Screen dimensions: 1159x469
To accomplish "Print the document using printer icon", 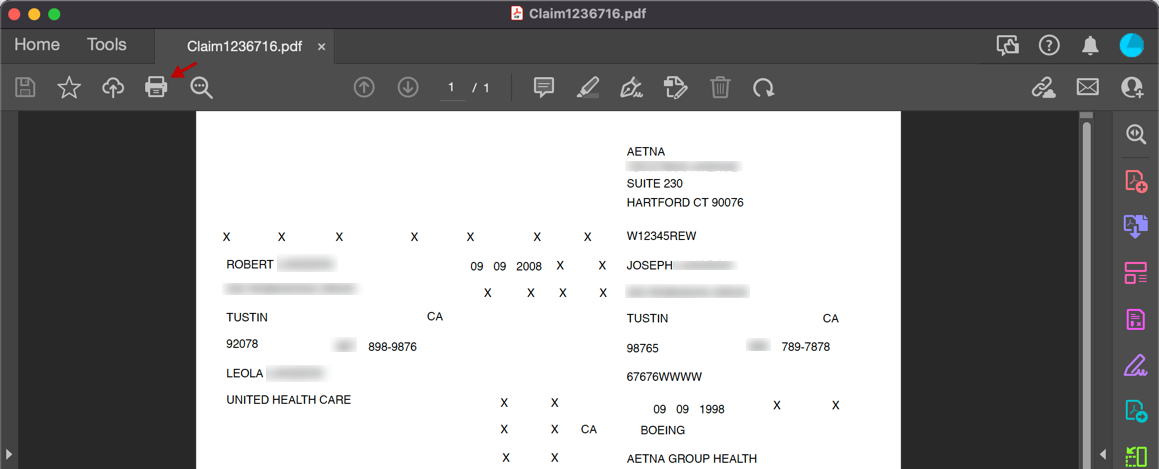I will coord(156,87).
